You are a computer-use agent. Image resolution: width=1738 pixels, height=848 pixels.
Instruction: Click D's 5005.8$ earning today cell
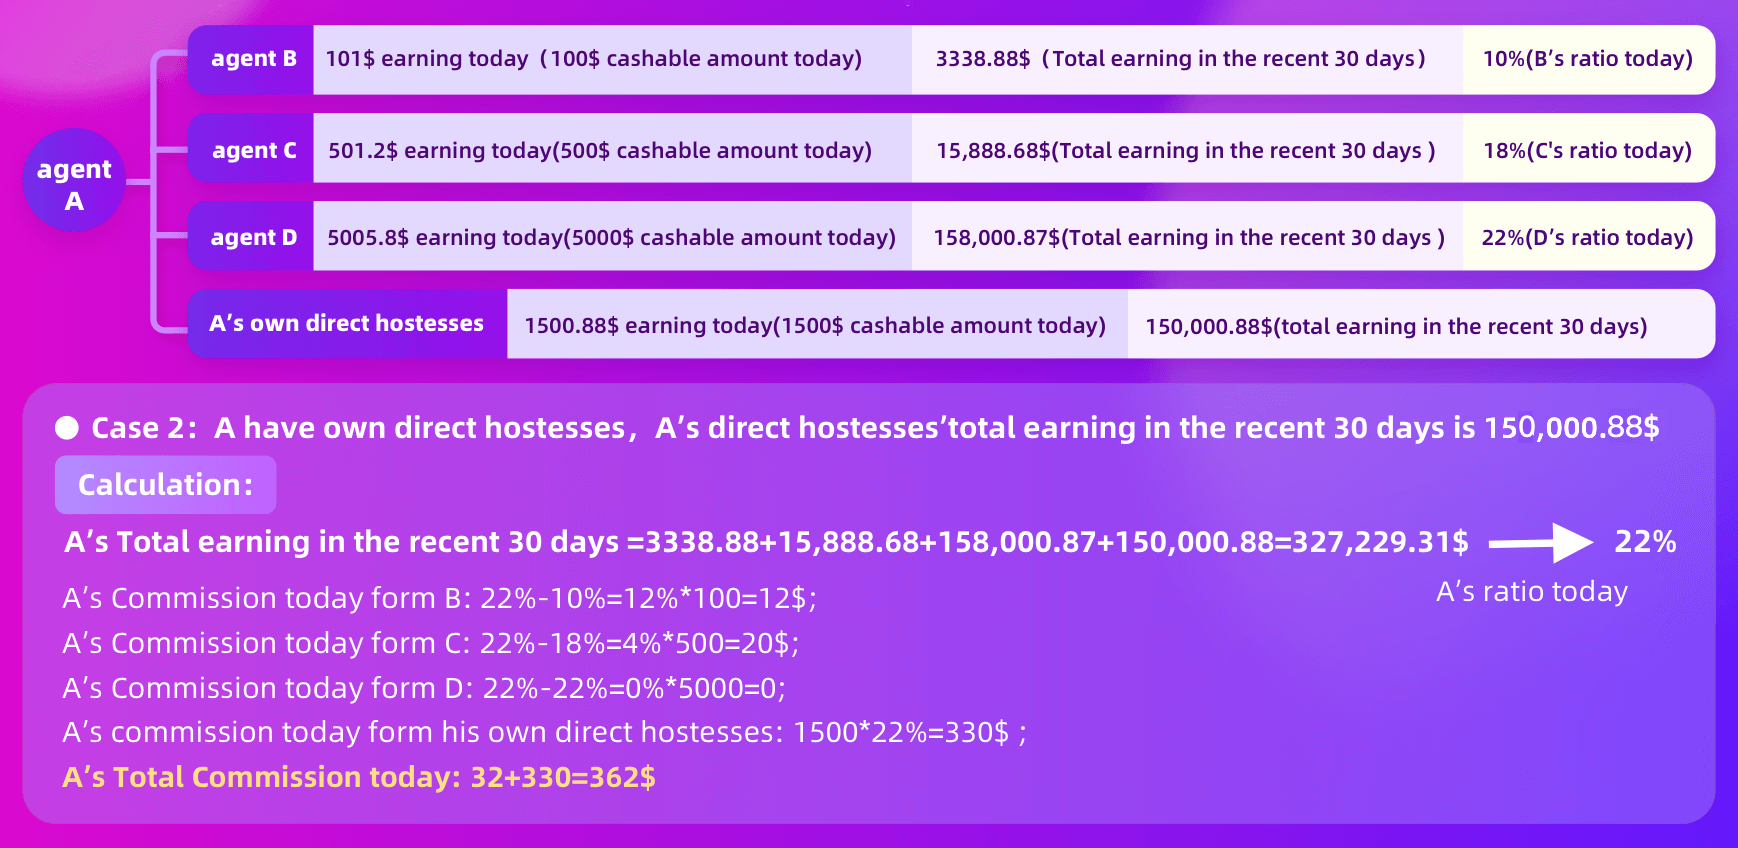[612, 237]
